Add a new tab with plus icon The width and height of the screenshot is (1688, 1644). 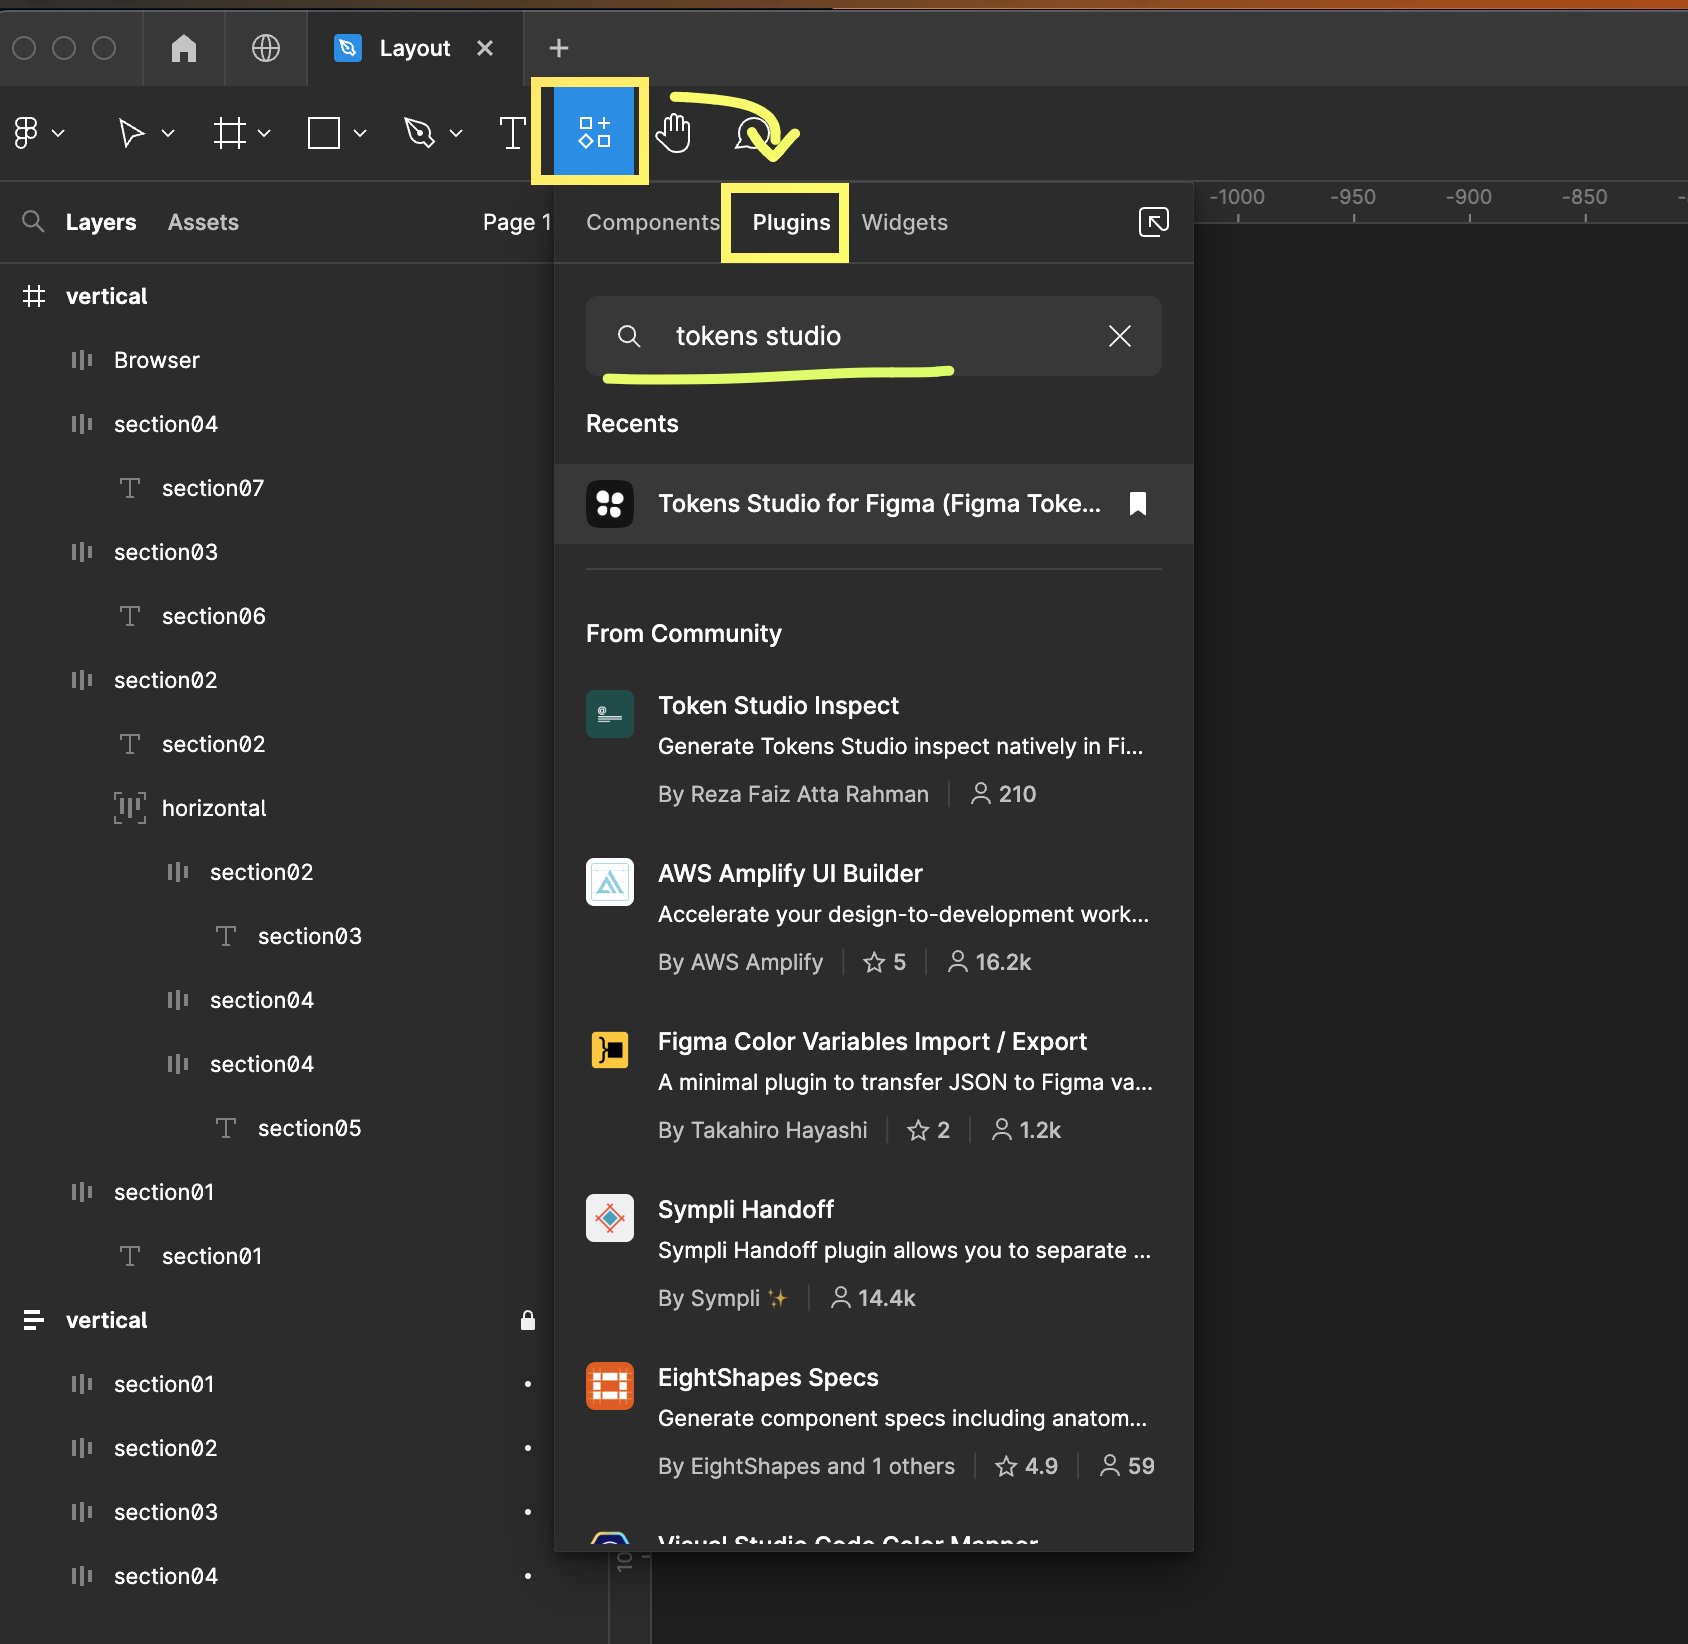pos(559,48)
